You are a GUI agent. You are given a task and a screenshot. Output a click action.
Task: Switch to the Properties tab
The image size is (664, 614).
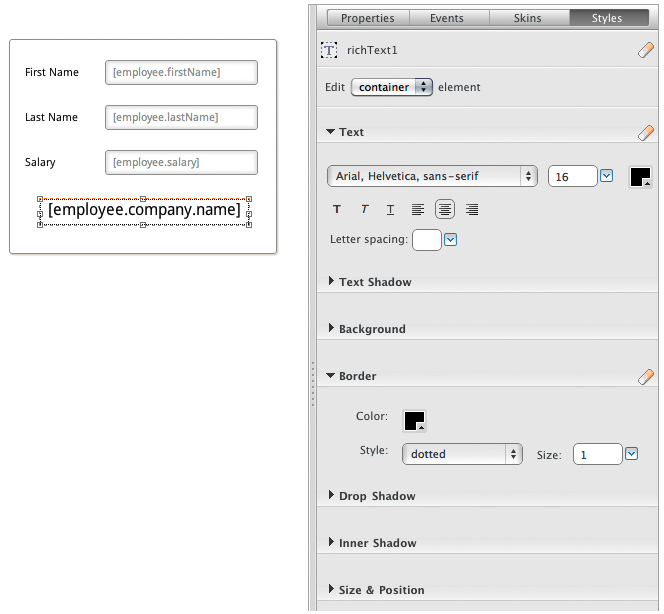pyautogui.click(x=367, y=18)
